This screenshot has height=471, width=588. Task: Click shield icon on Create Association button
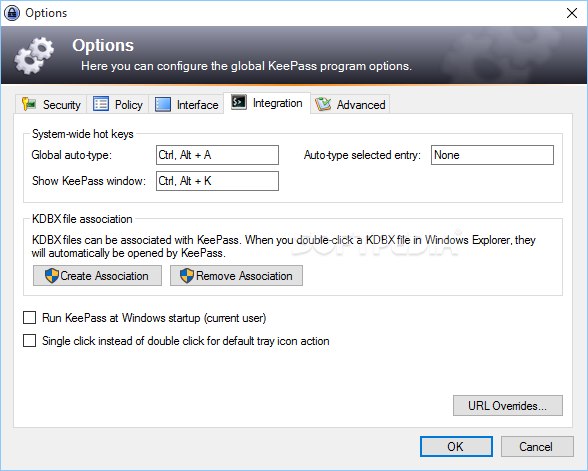[52, 276]
